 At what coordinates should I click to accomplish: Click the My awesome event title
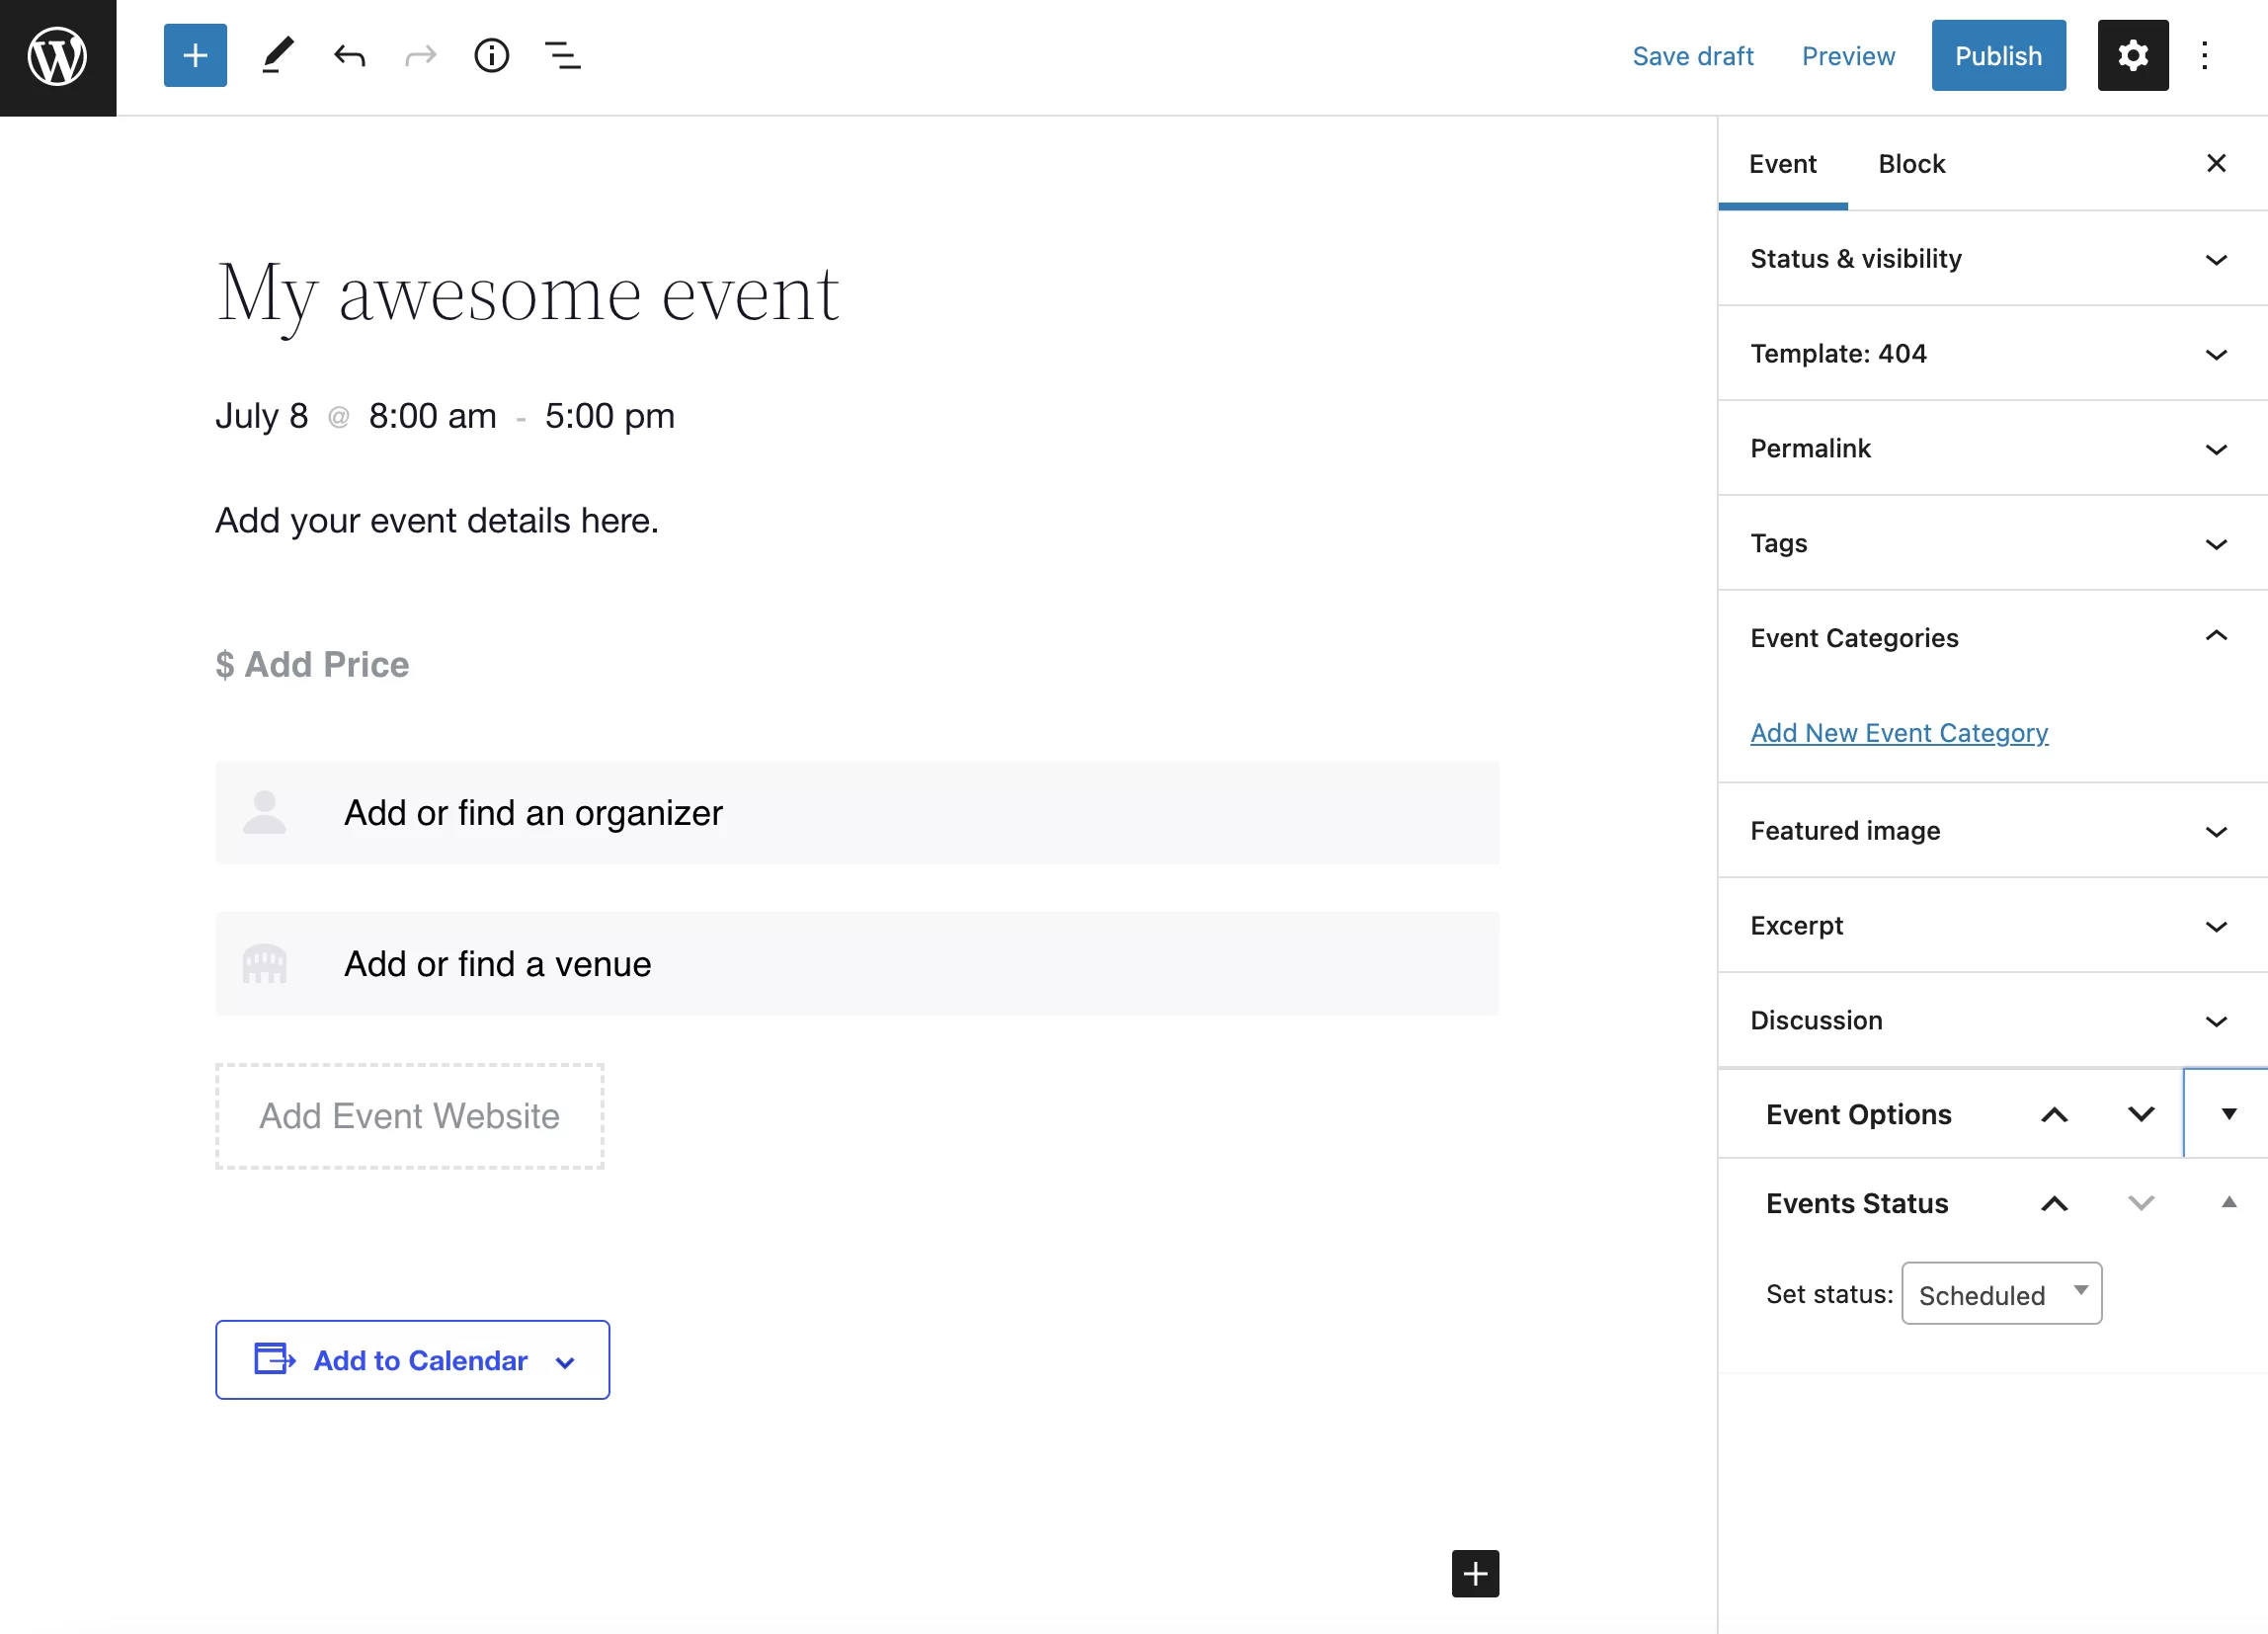click(527, 294)
